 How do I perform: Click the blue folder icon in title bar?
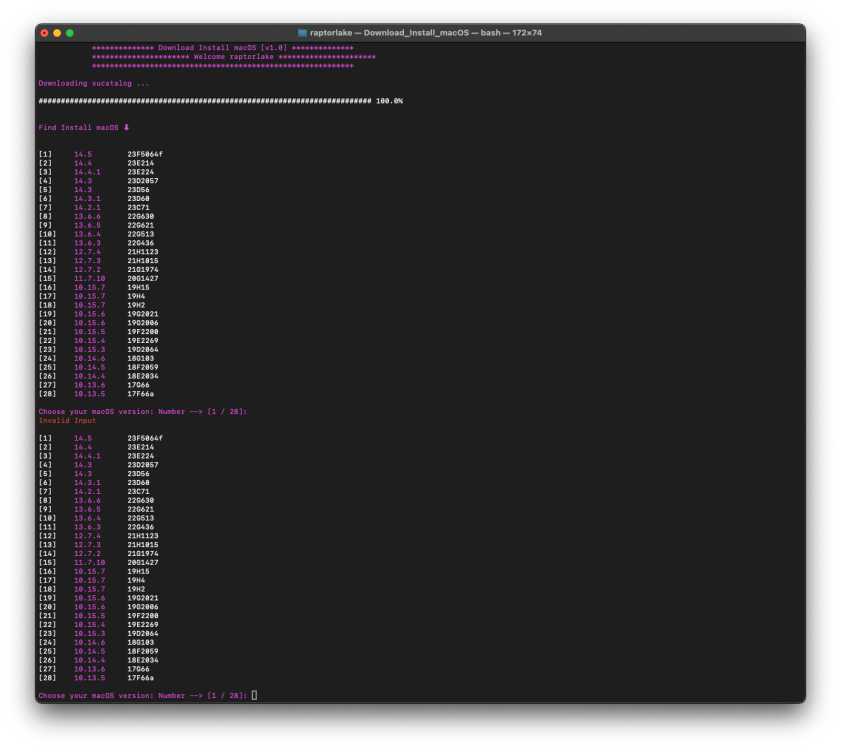click(303, 33)
